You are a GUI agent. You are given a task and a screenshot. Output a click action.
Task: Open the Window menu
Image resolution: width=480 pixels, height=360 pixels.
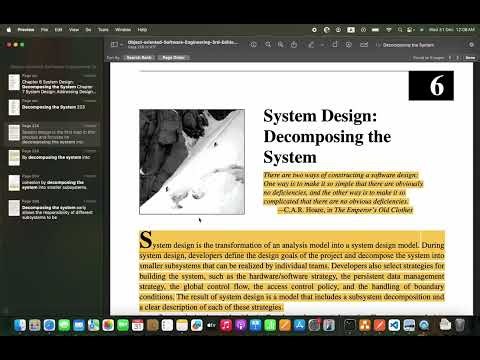123,30
